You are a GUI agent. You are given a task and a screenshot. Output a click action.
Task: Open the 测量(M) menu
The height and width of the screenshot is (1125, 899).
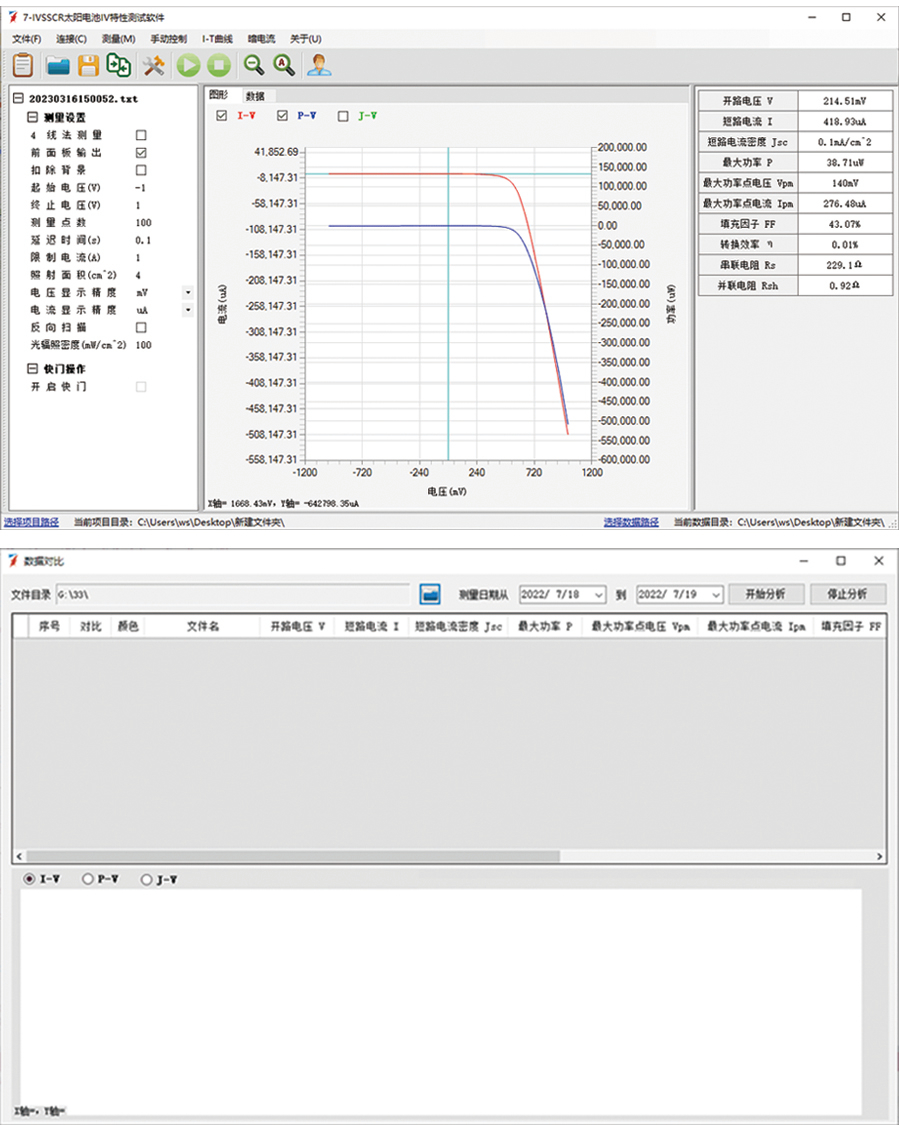[x=118, y=38]
